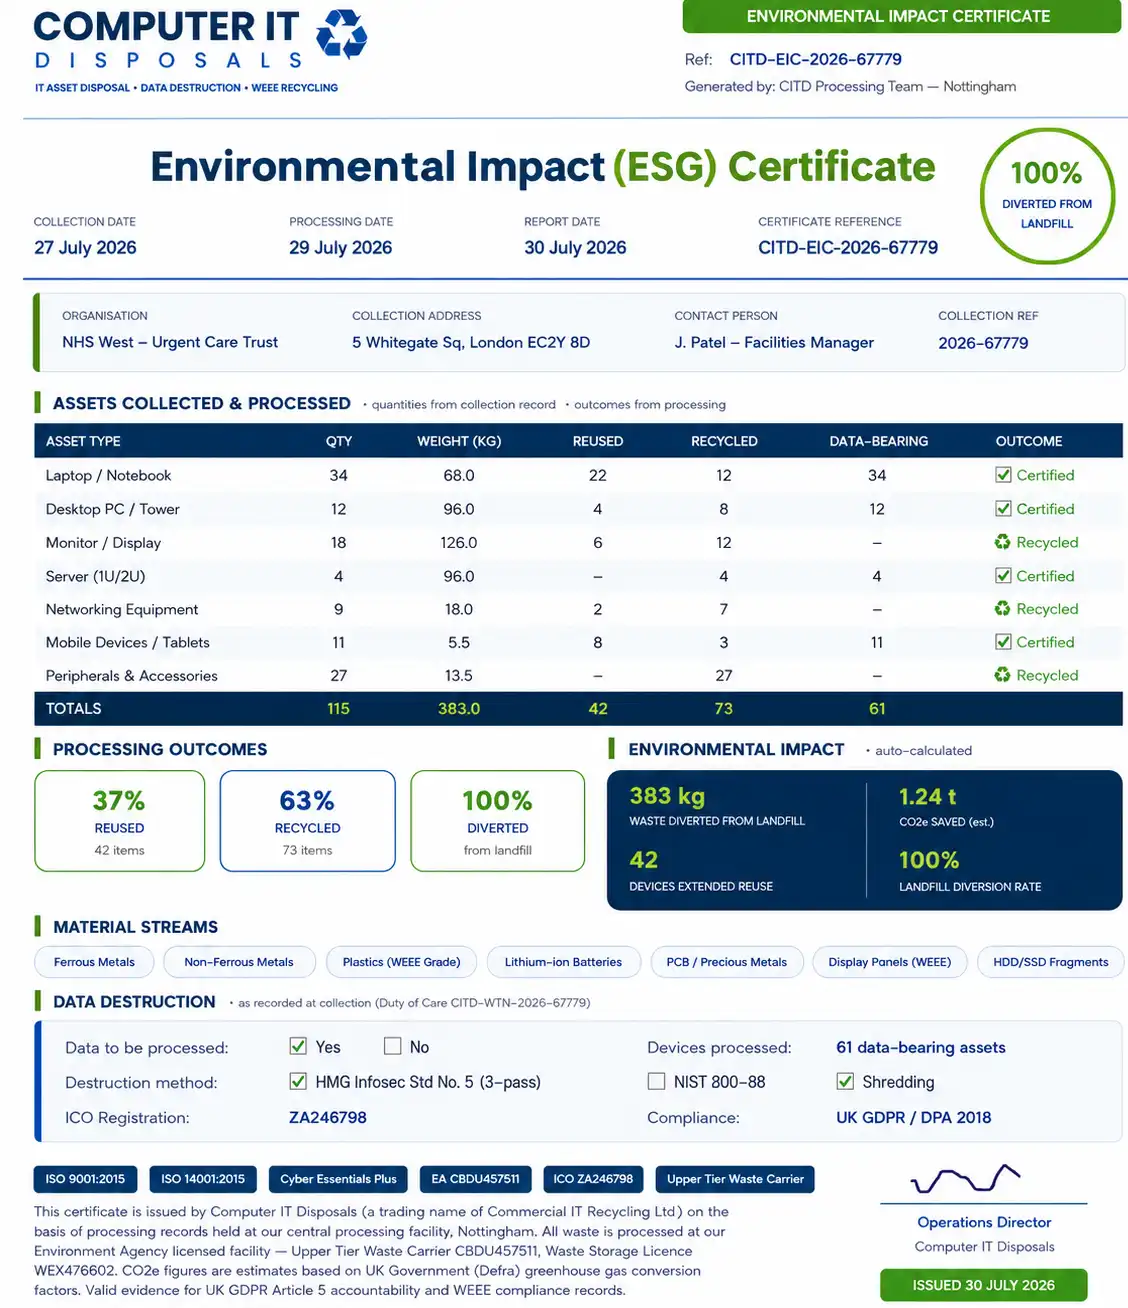Click the 63% Recycled outcome card
Viewport: 1128px width, 1308px height.
[307, 821]
